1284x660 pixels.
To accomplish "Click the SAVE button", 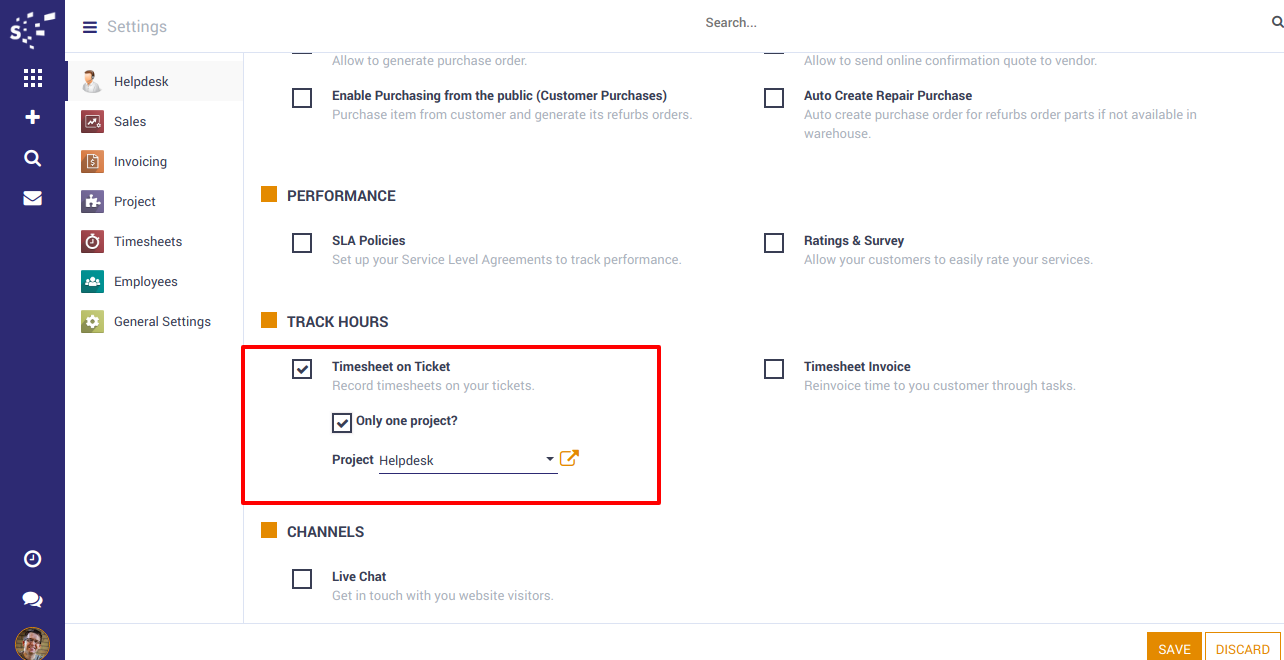I will click(x=1174, y=648).
